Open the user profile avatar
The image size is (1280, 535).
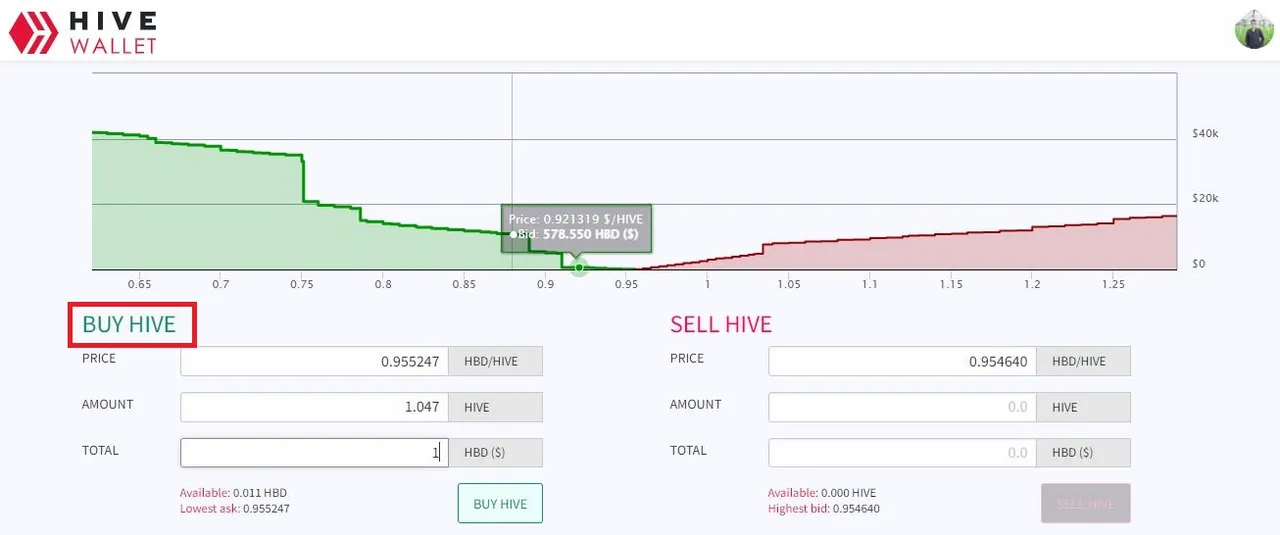click(1254, 29)
